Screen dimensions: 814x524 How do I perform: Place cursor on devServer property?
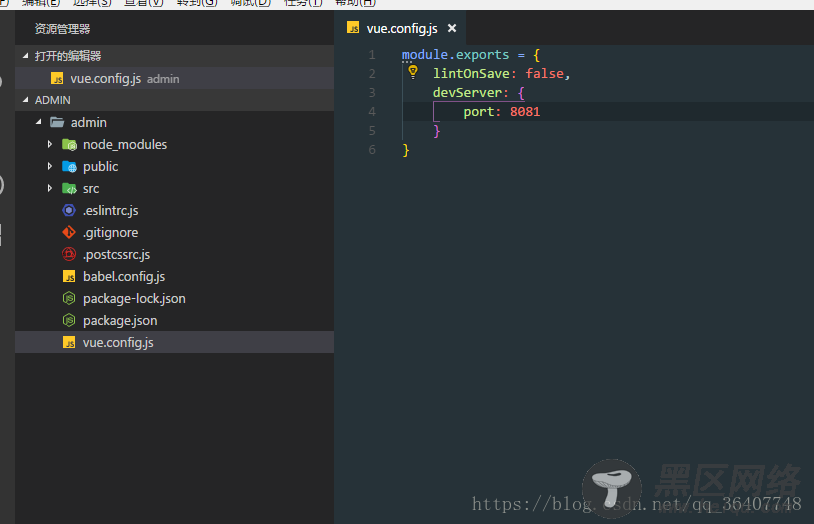[x=467, y=92]
